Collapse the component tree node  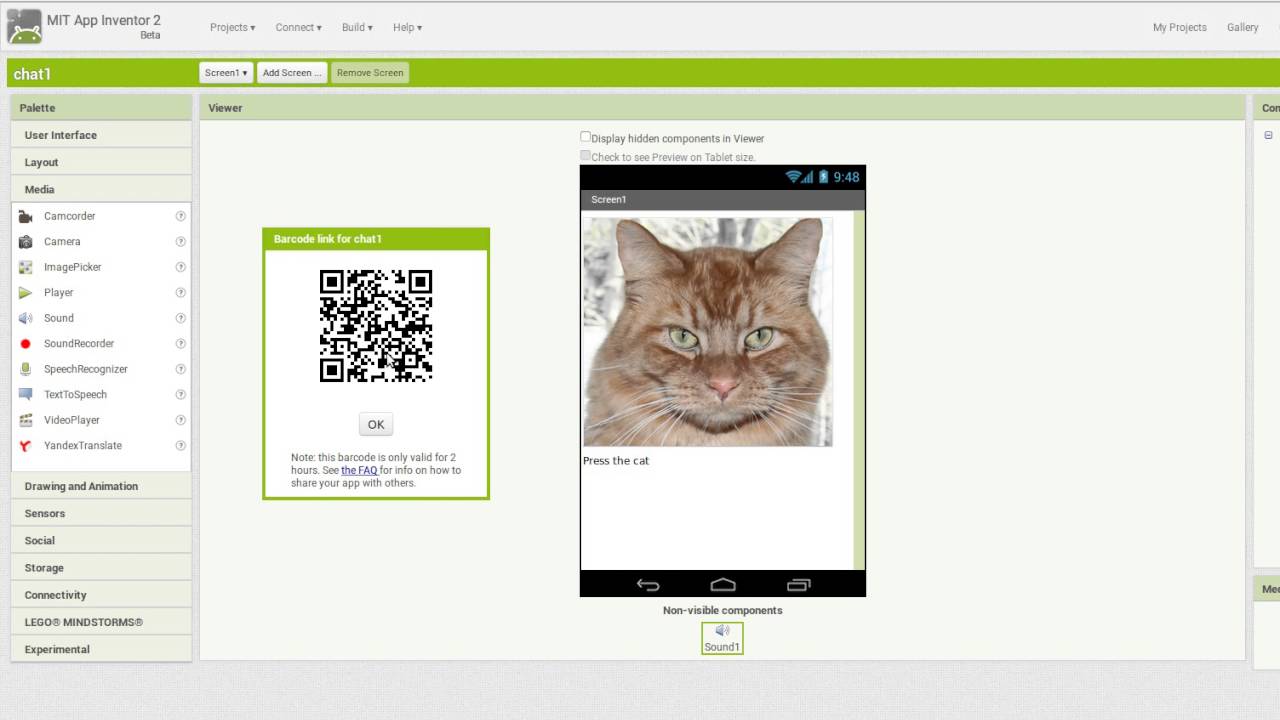pos(1268,135)
